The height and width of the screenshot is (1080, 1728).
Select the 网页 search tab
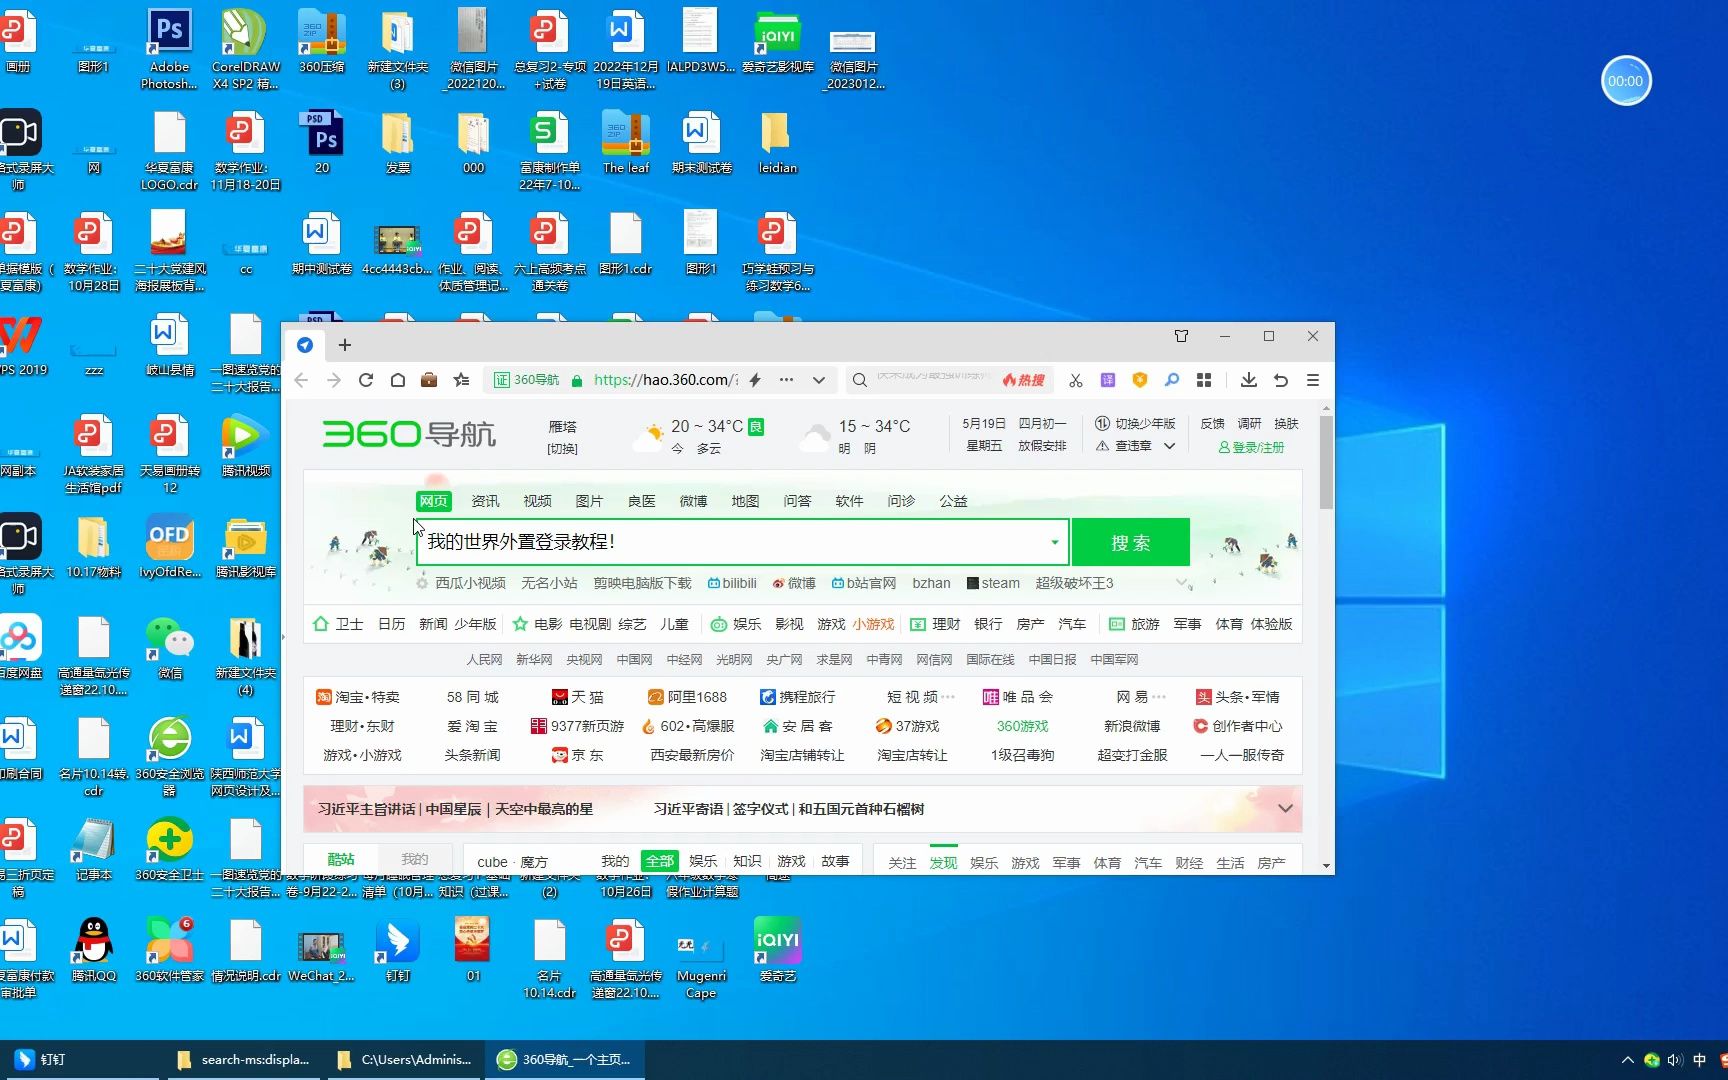(433, 501)
